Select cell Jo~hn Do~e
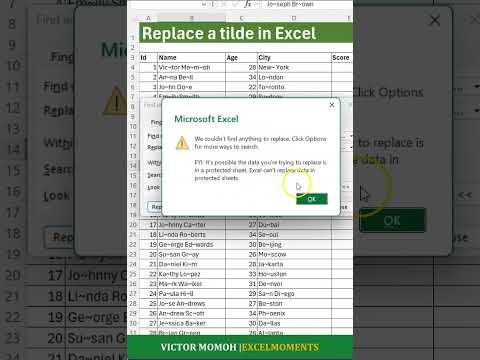This screenshot has height=360, width=480. pos(192,87)
